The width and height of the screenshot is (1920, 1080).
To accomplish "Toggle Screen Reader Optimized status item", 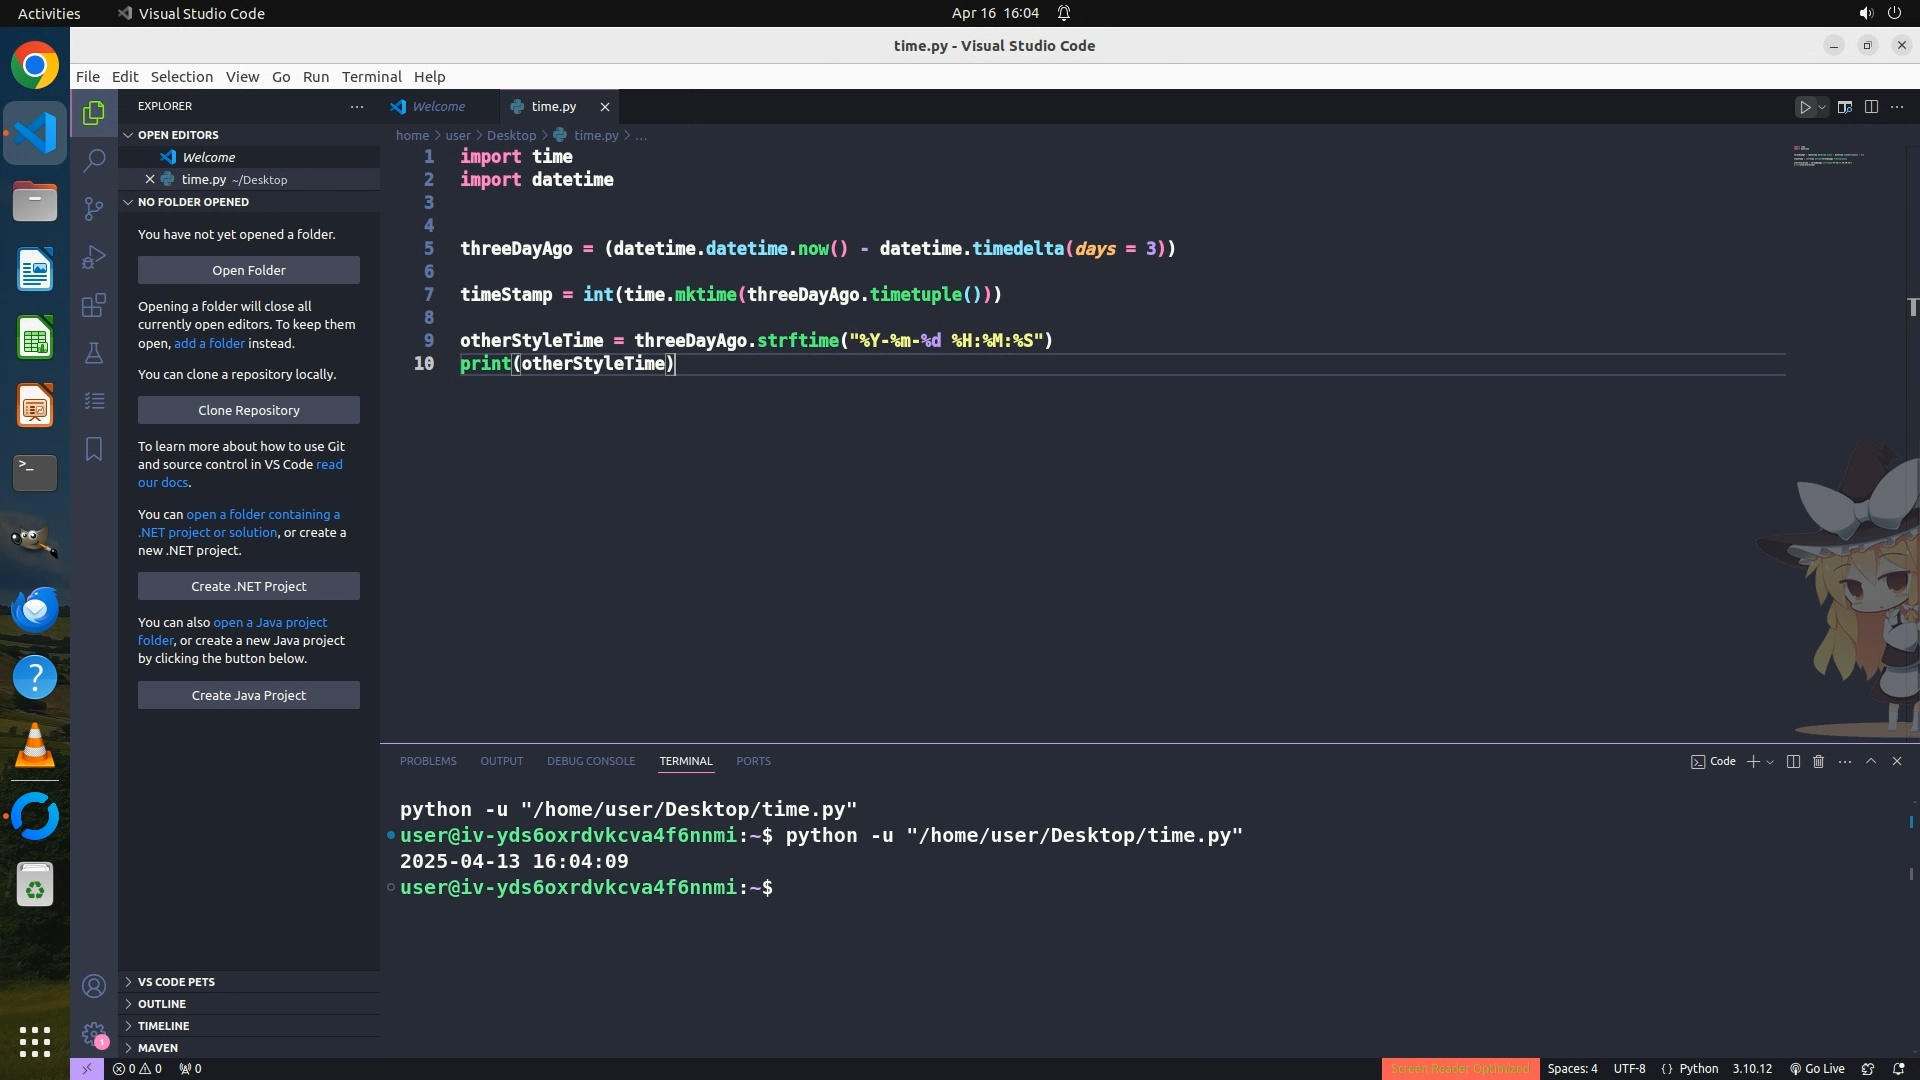I will click(1460, 1069).
